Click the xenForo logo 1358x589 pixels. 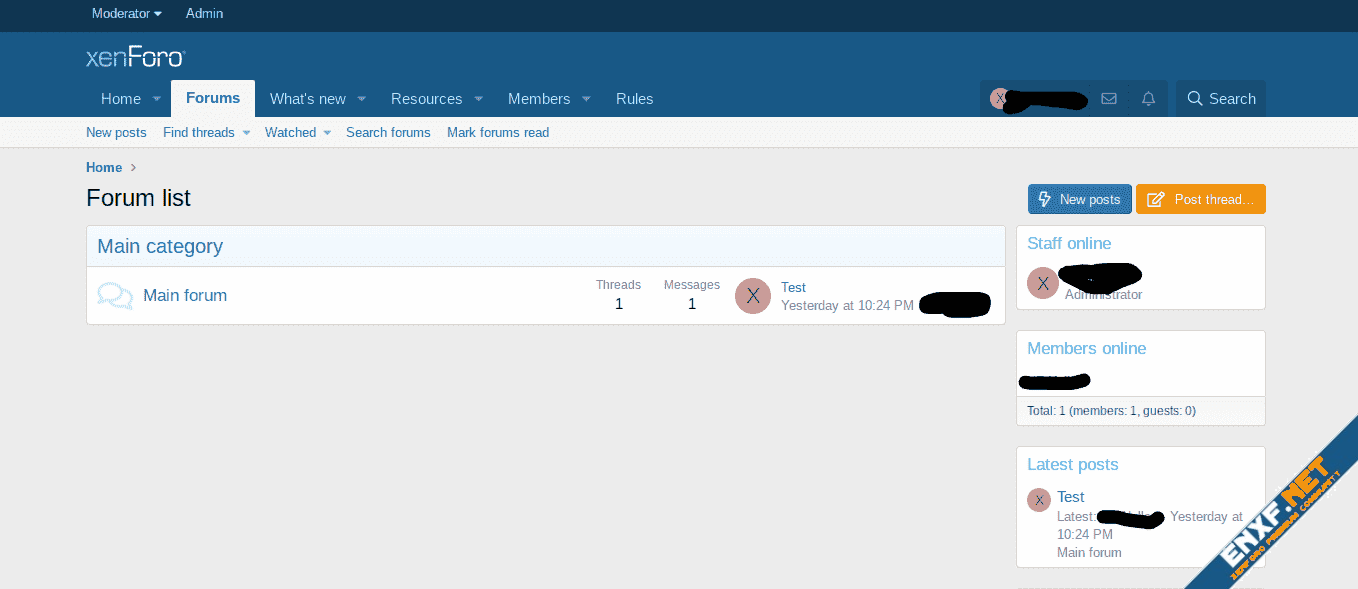click(135, 57)
